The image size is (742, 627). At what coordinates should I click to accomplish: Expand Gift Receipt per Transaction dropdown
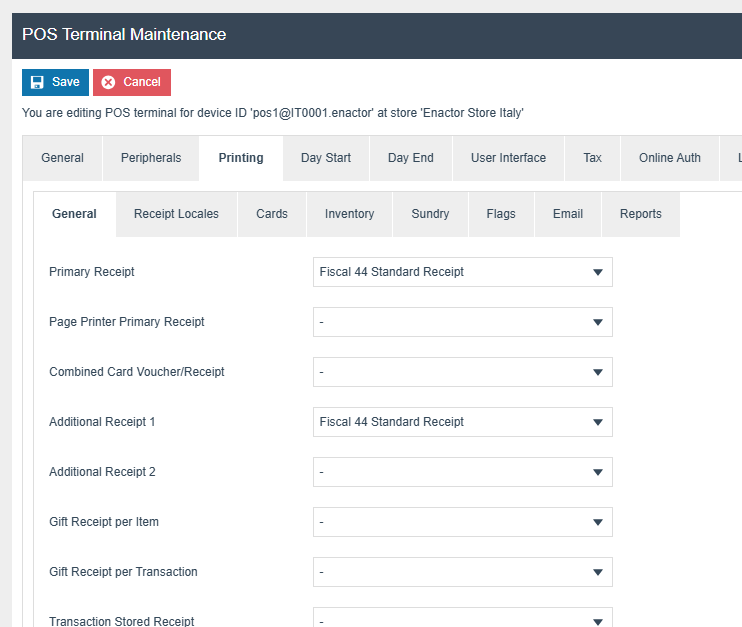coord(462,572)
